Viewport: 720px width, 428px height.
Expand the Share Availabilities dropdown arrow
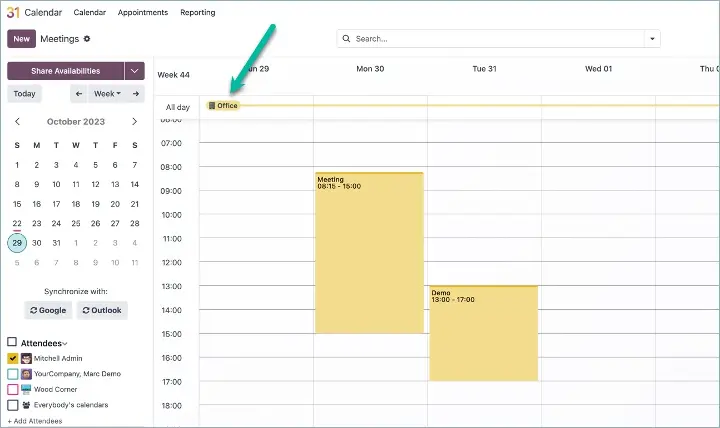pyautogui.click(x=135, y=71)
